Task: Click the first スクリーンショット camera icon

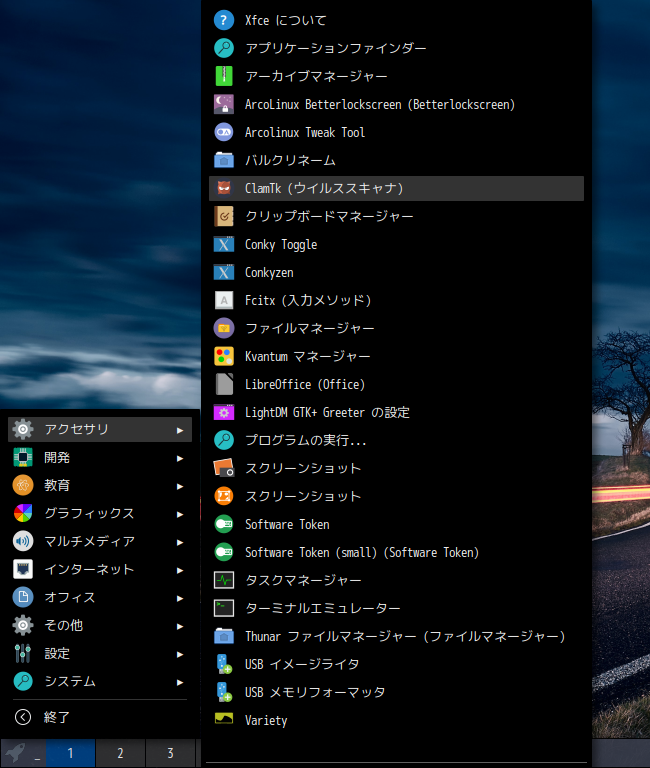Action: point(224,468)
